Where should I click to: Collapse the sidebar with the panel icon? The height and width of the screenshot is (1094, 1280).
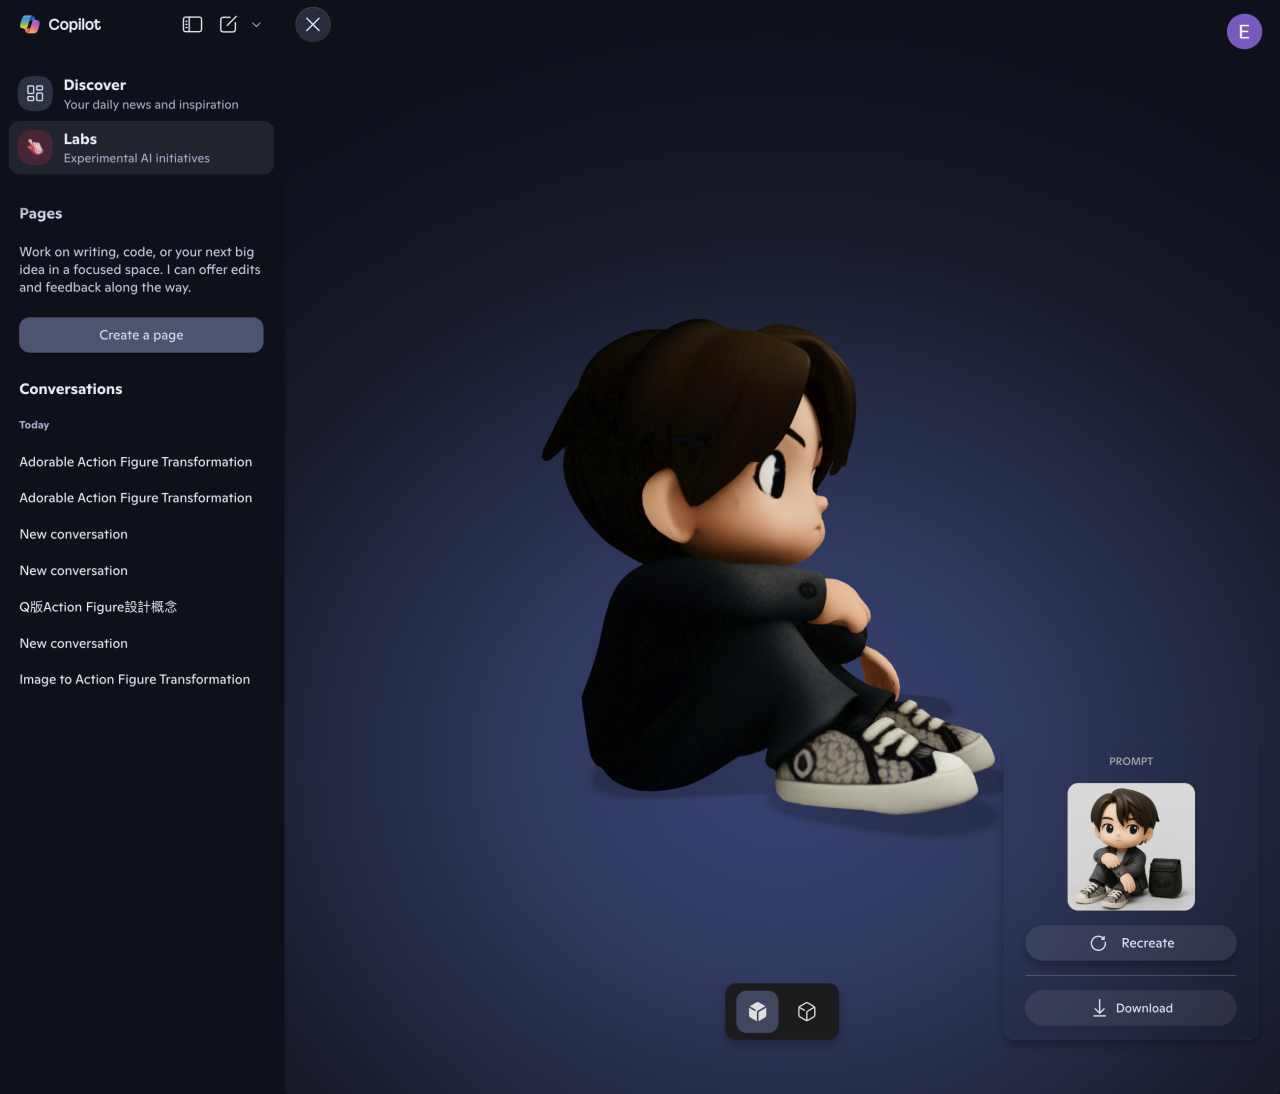(x=191, y=24)
